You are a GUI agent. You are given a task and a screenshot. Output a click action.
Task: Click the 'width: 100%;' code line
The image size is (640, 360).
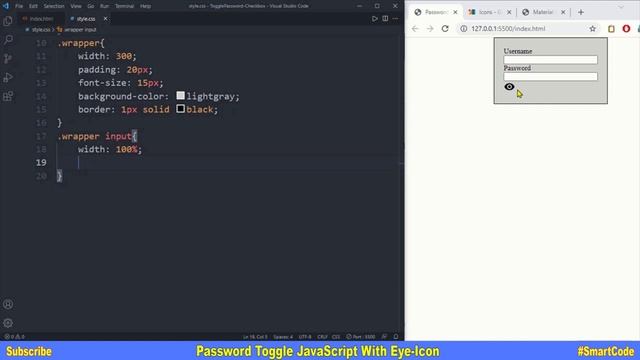[110, 149]
